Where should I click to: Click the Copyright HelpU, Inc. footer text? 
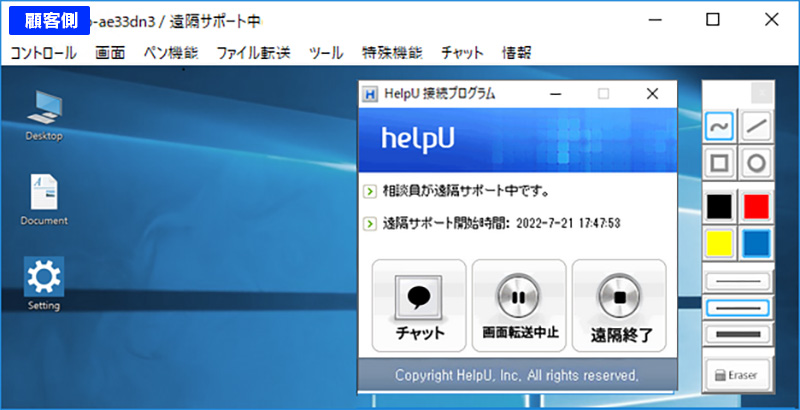coord(517,375)
